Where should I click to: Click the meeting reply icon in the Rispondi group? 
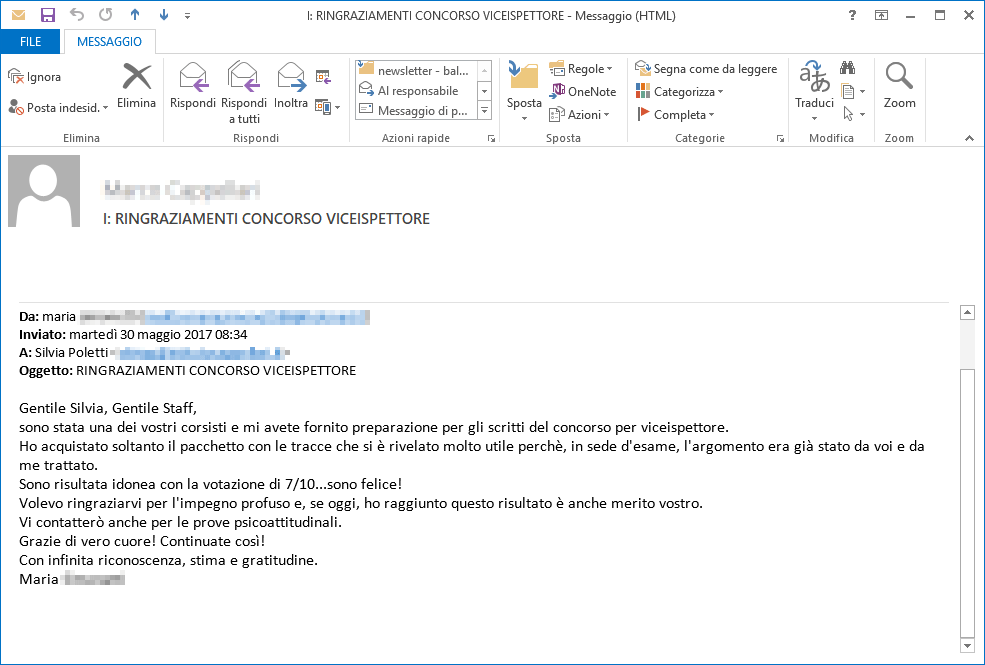tap(323, 77)
